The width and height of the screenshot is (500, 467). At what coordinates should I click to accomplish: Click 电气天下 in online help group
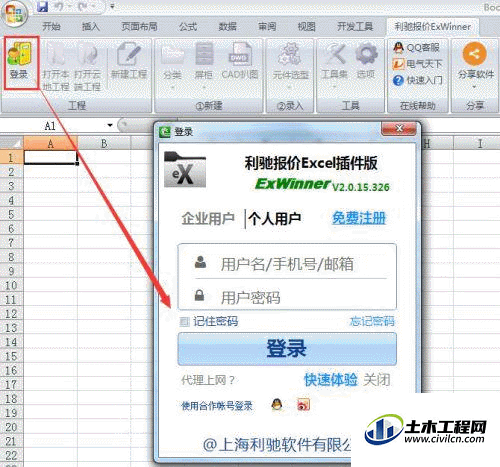click(x=417, y=64)
